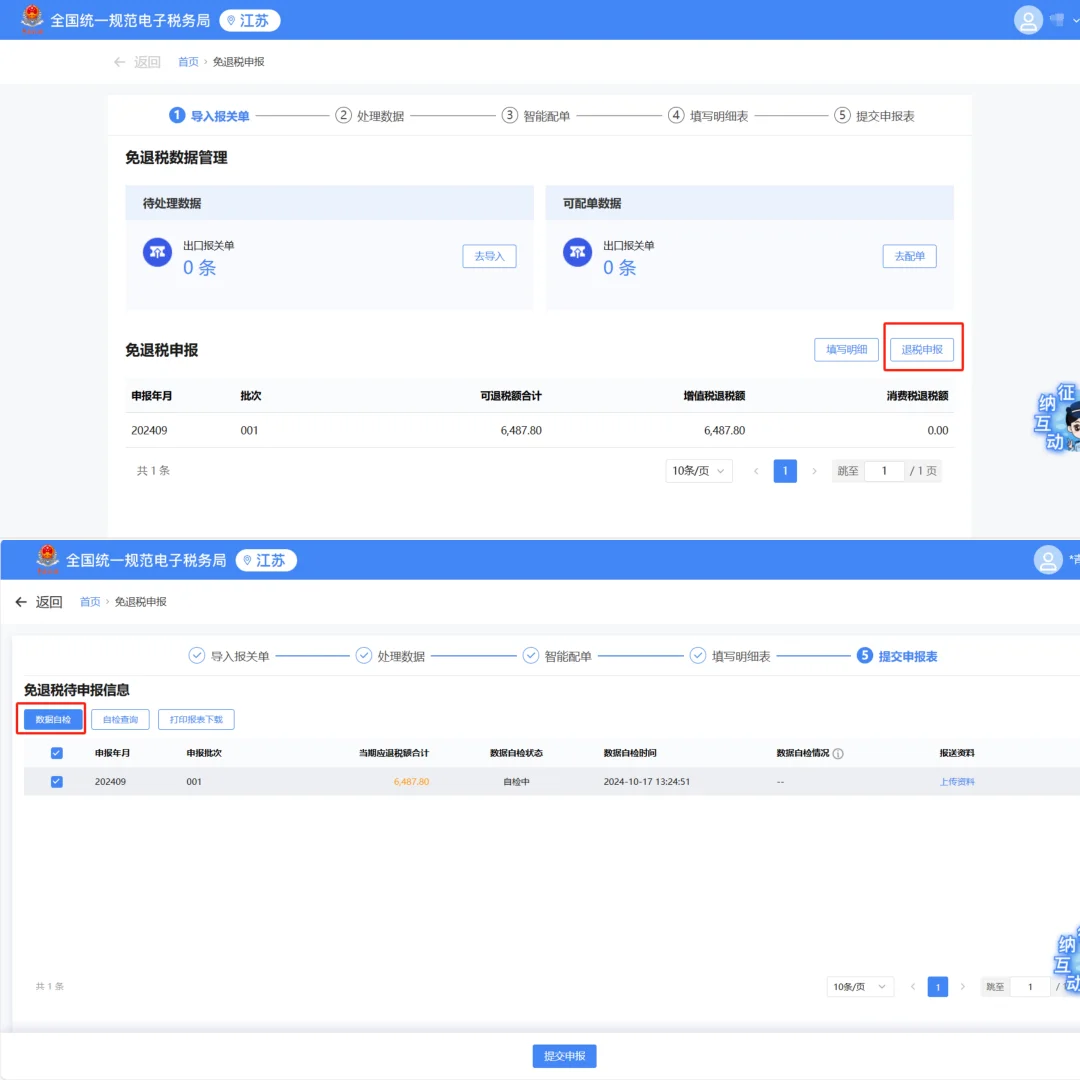Select step 5 提交申报表 in the top wizard
The image size is (1080, 1080).
874,116
